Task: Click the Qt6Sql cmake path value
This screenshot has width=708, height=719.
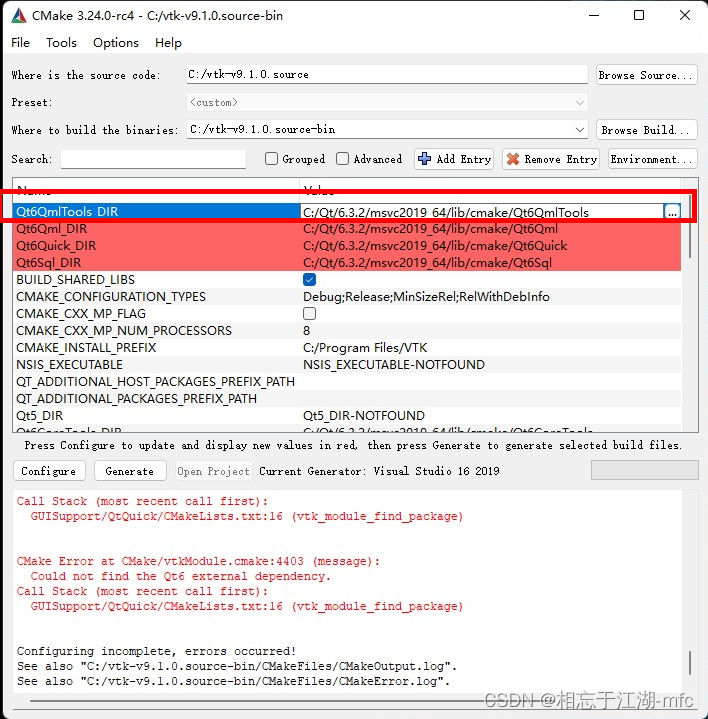Action: click(x=427, y=263)
